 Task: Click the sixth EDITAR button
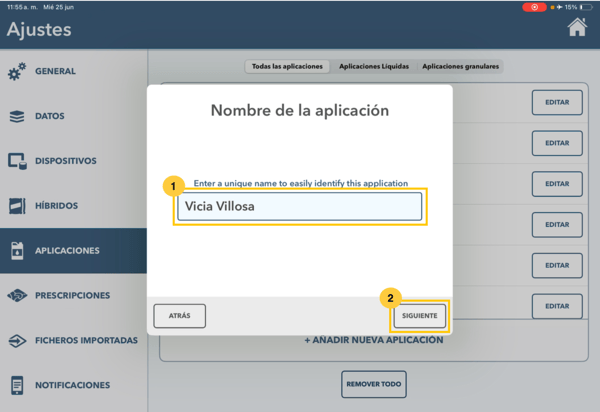[x=557, y=306]
